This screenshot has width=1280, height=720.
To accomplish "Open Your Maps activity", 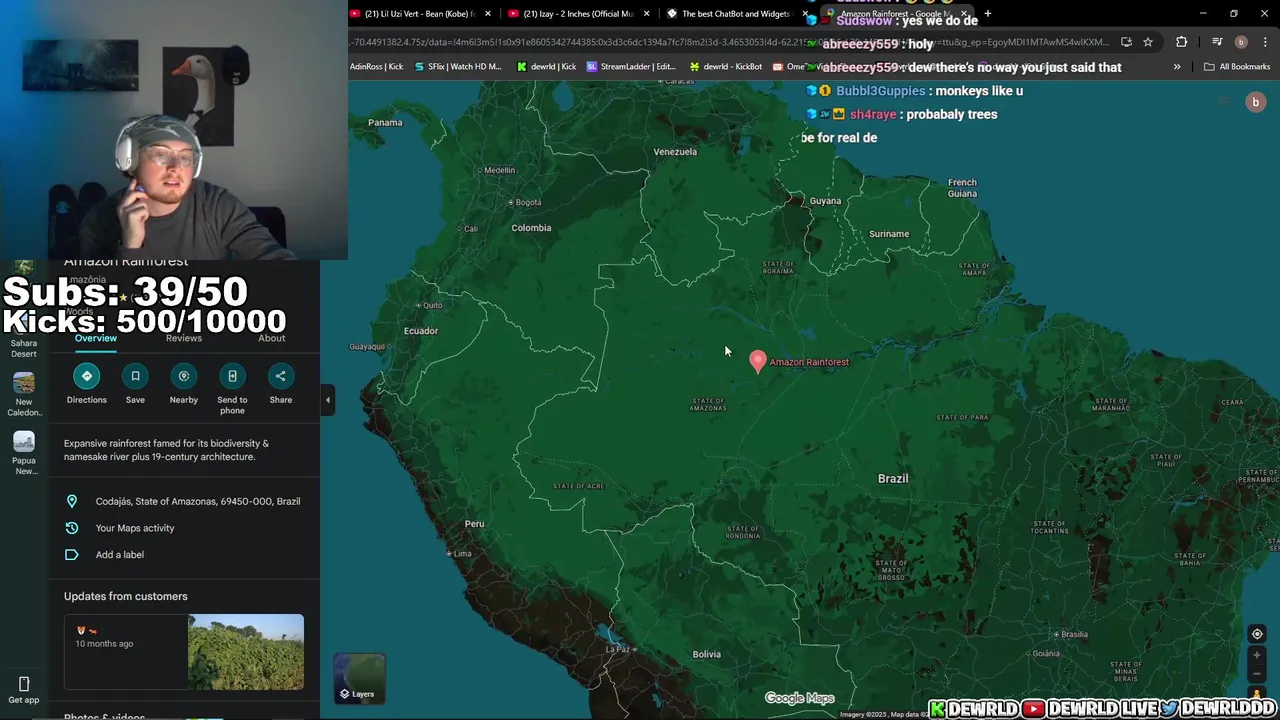I will click(184, 528).
